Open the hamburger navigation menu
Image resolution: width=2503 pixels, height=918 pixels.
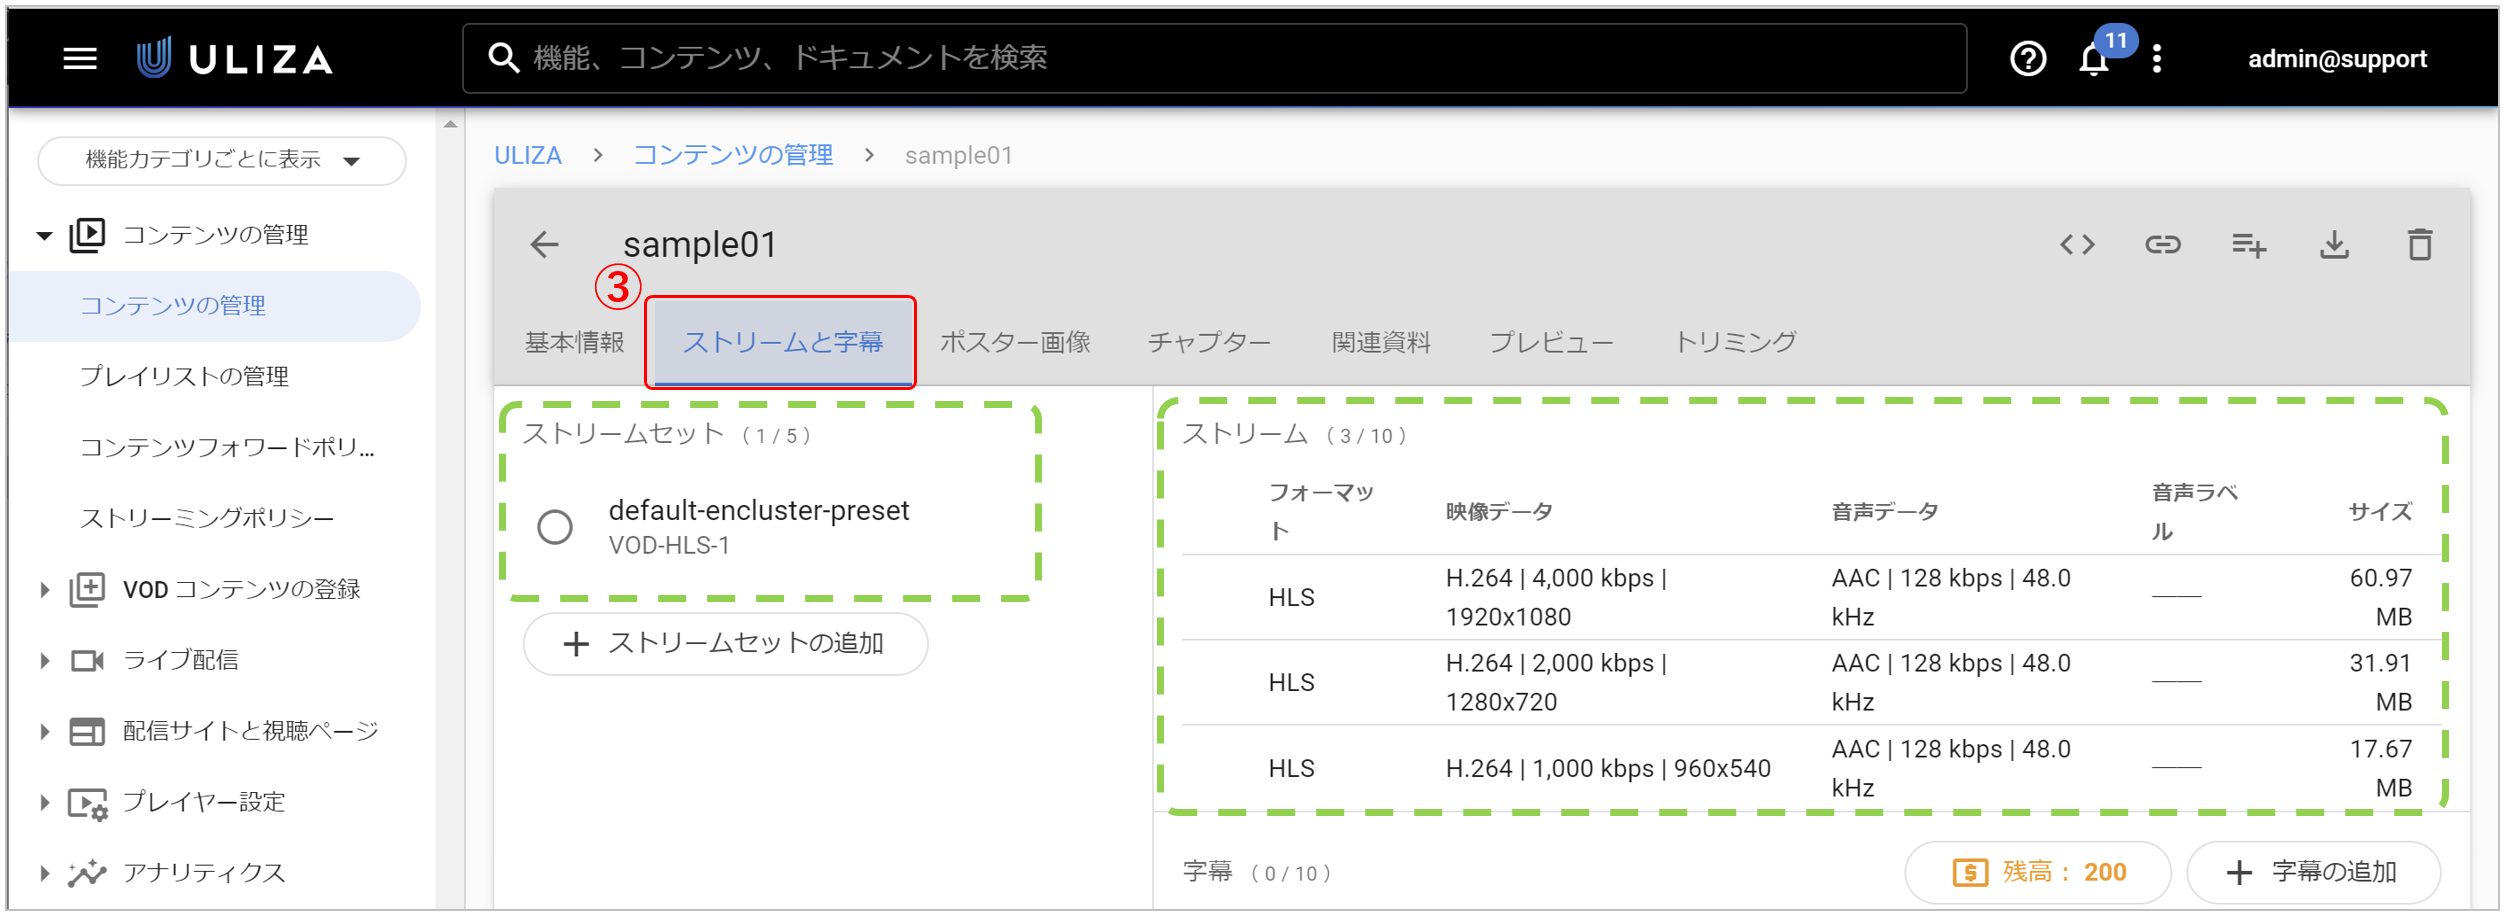click(80, 59)
